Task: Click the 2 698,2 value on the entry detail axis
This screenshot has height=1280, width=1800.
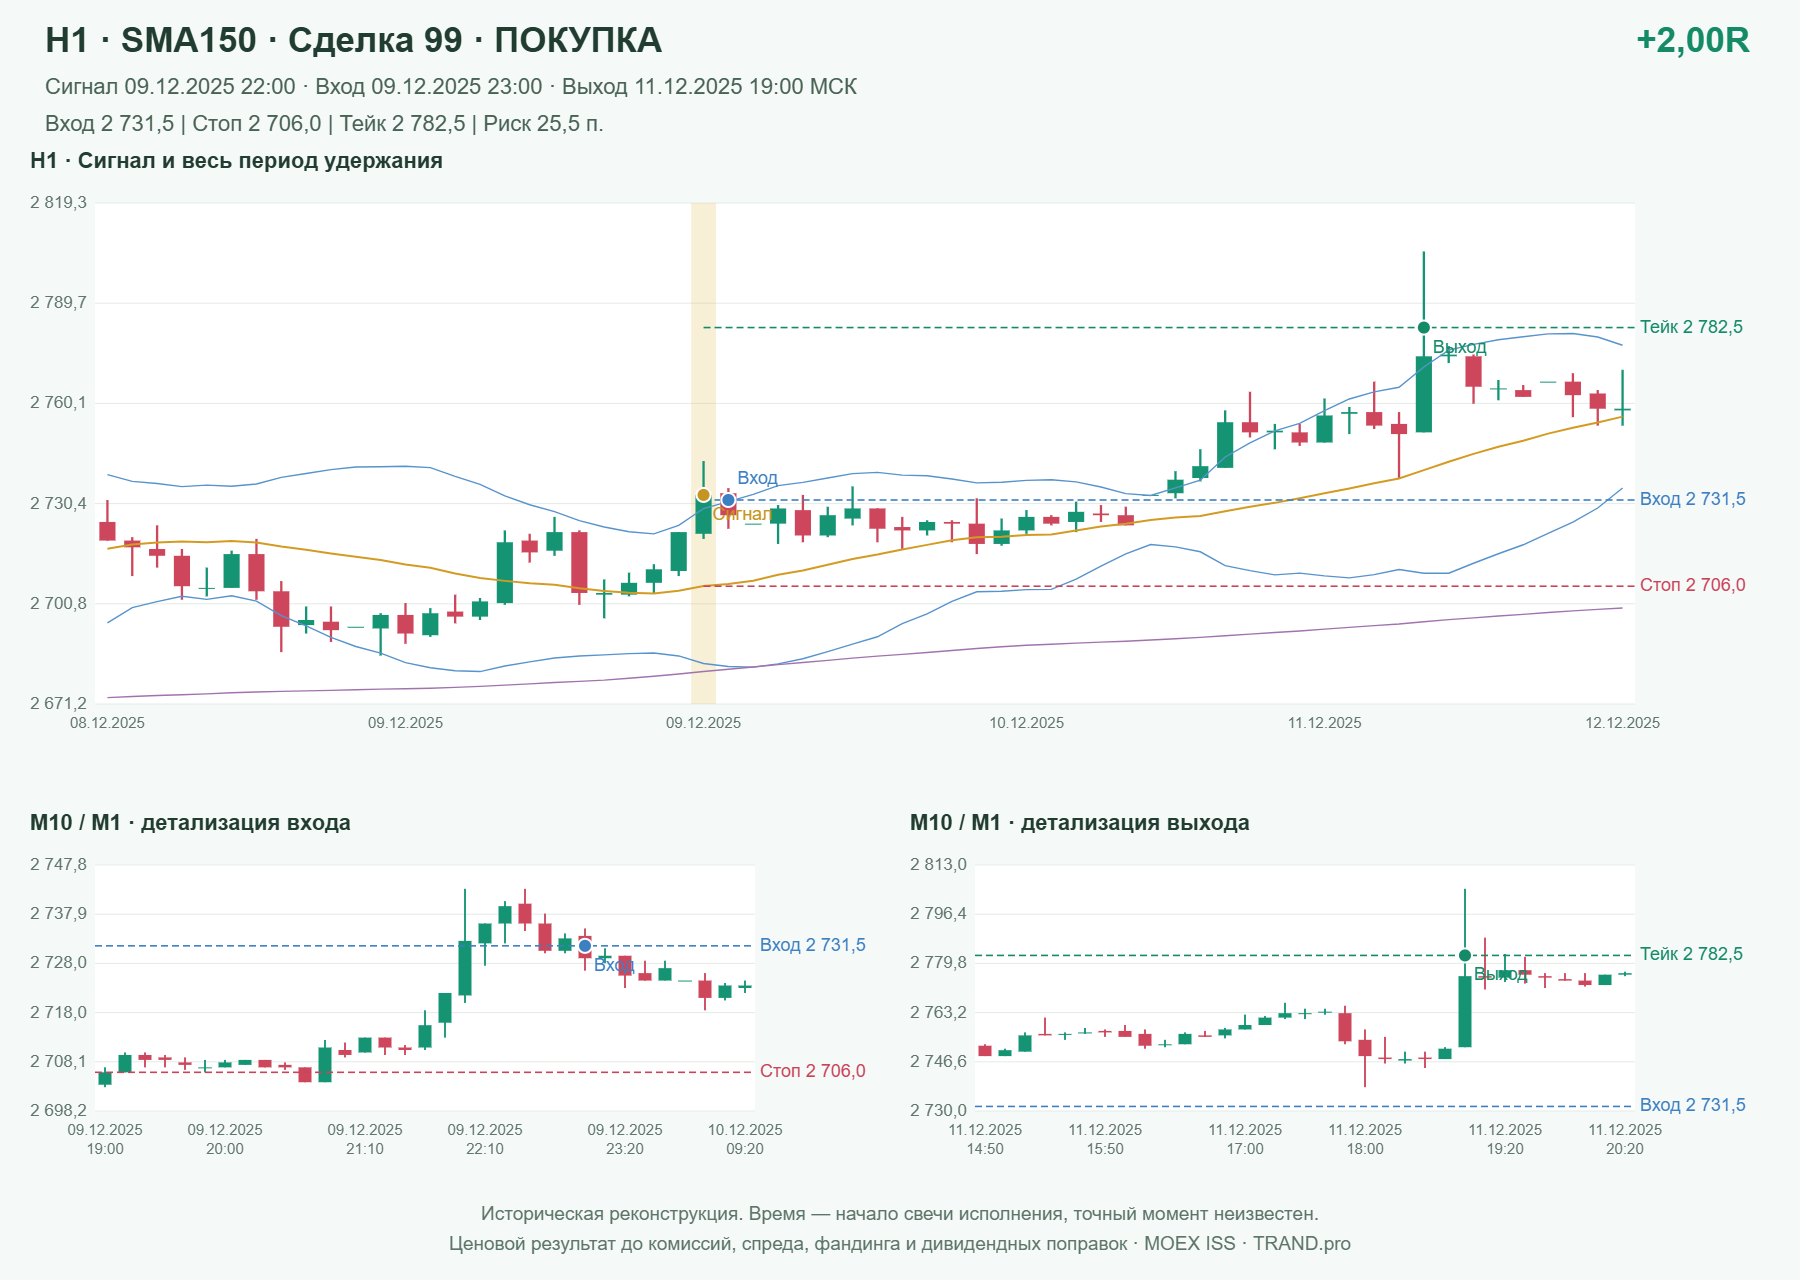Action: 58,1110
